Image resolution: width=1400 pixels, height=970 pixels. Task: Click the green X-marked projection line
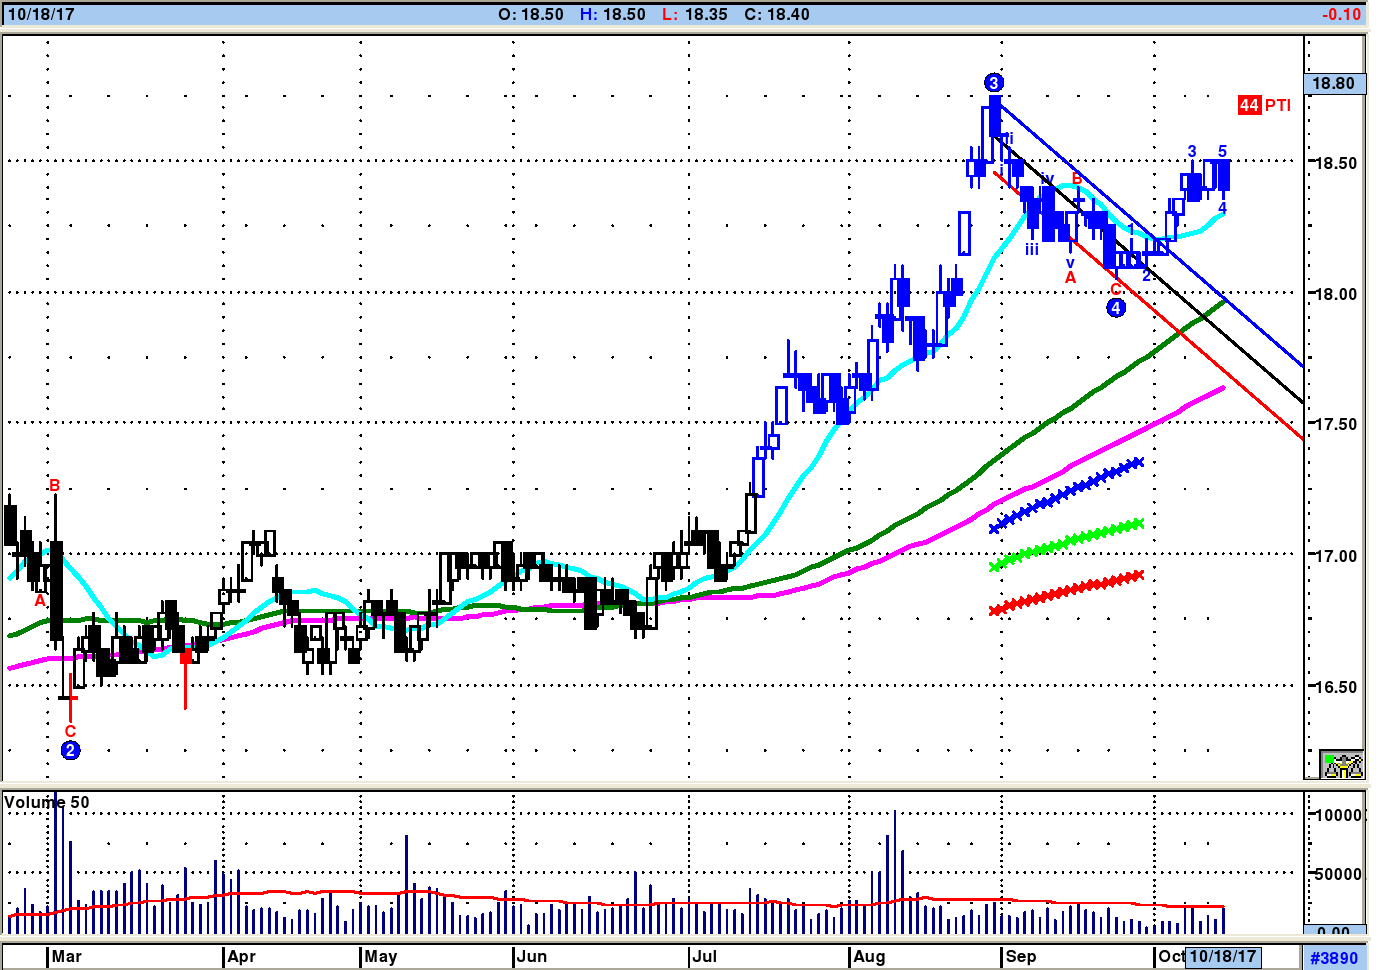coord(1066,545)
